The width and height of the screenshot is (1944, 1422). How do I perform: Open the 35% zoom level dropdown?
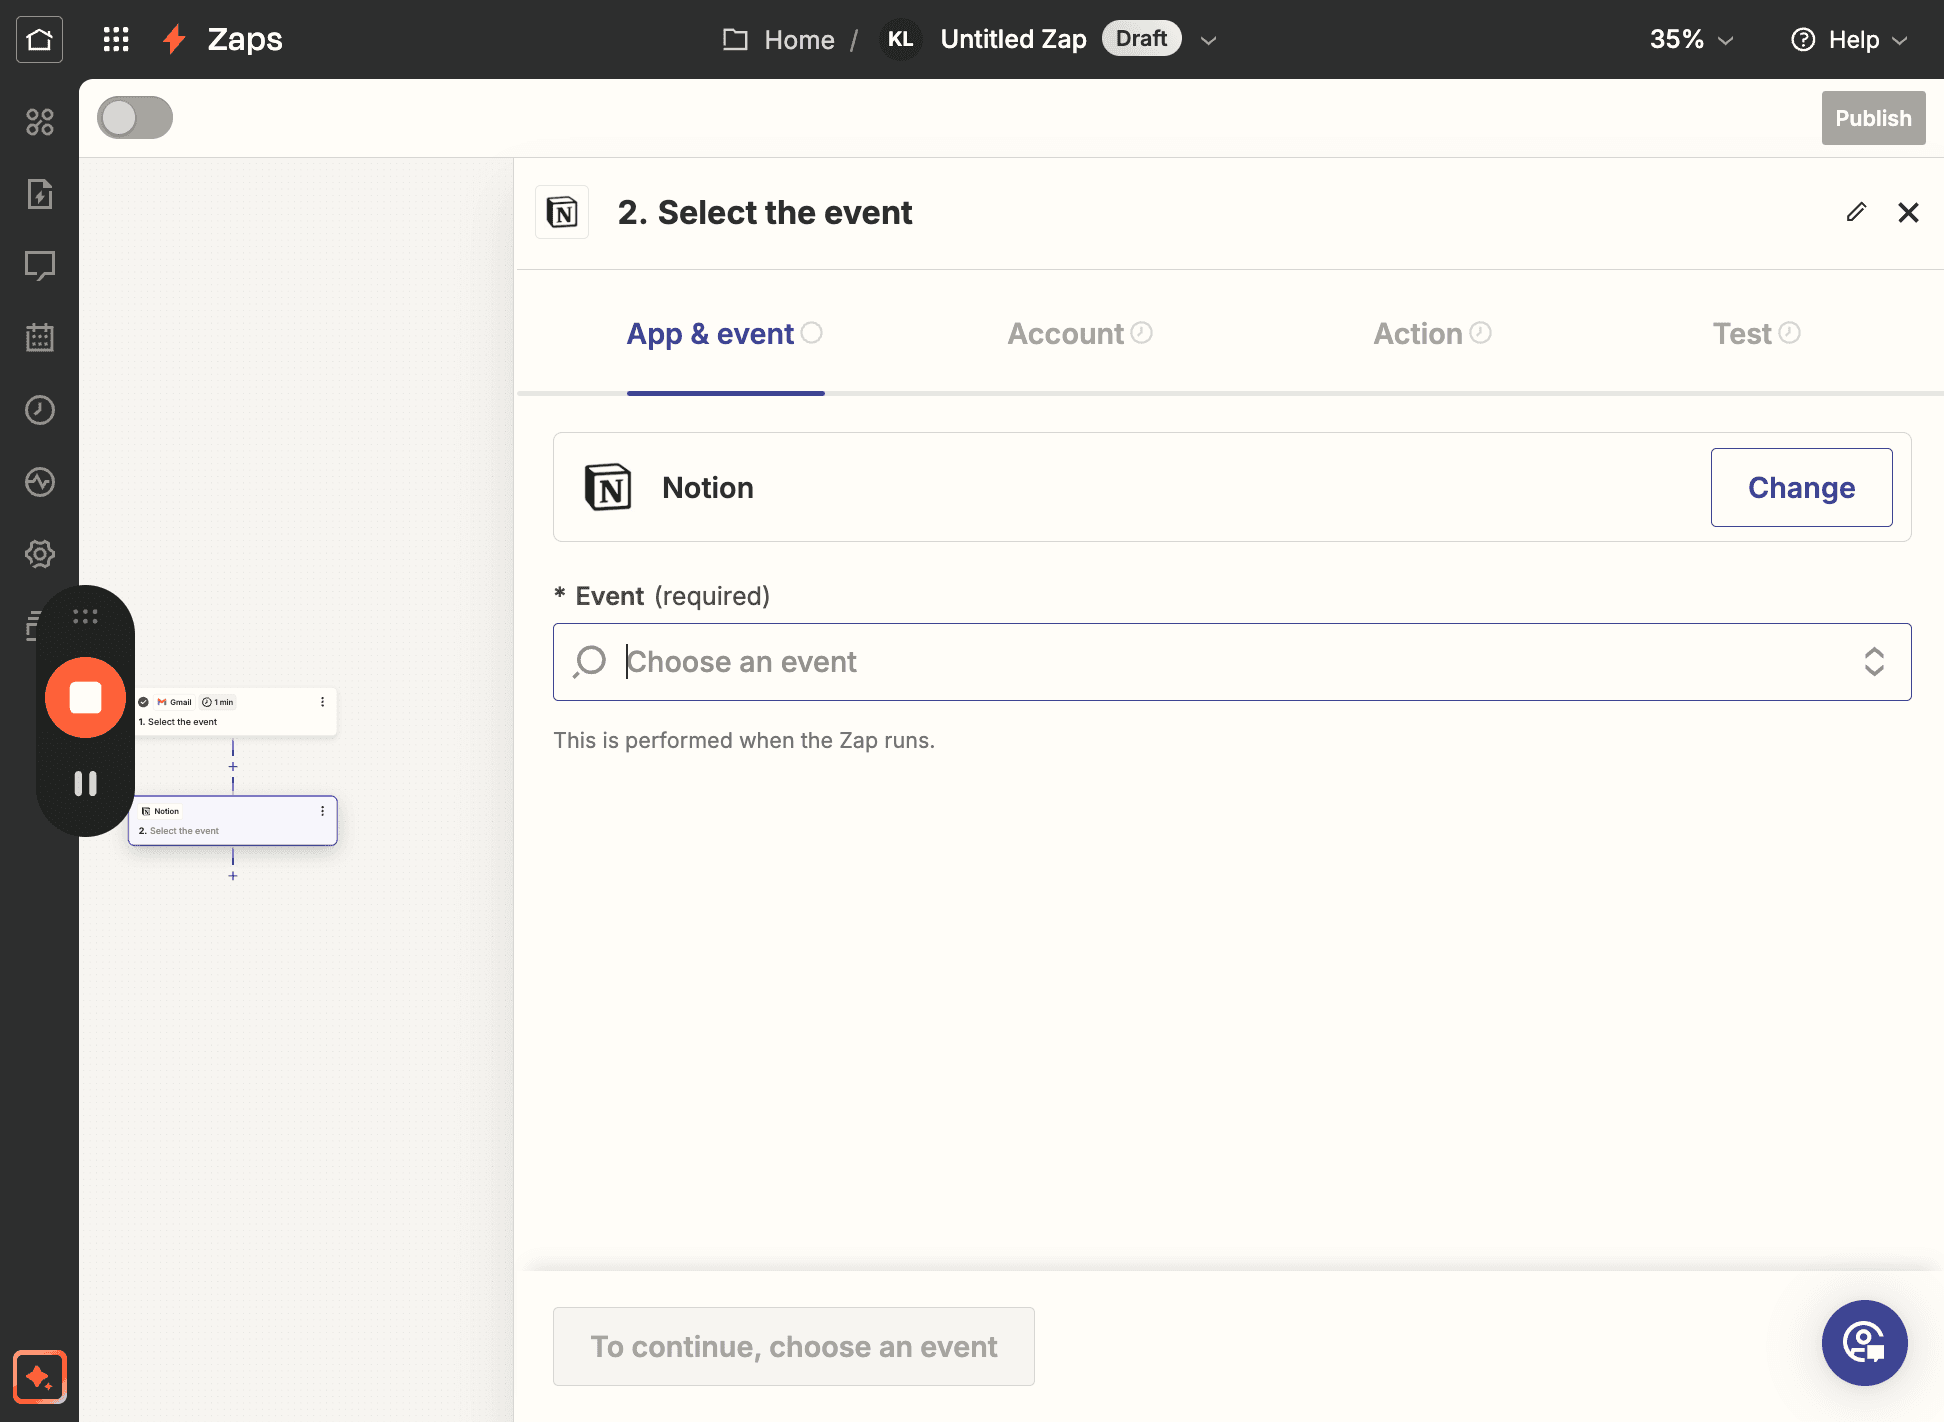click(x=1691, y=39)
